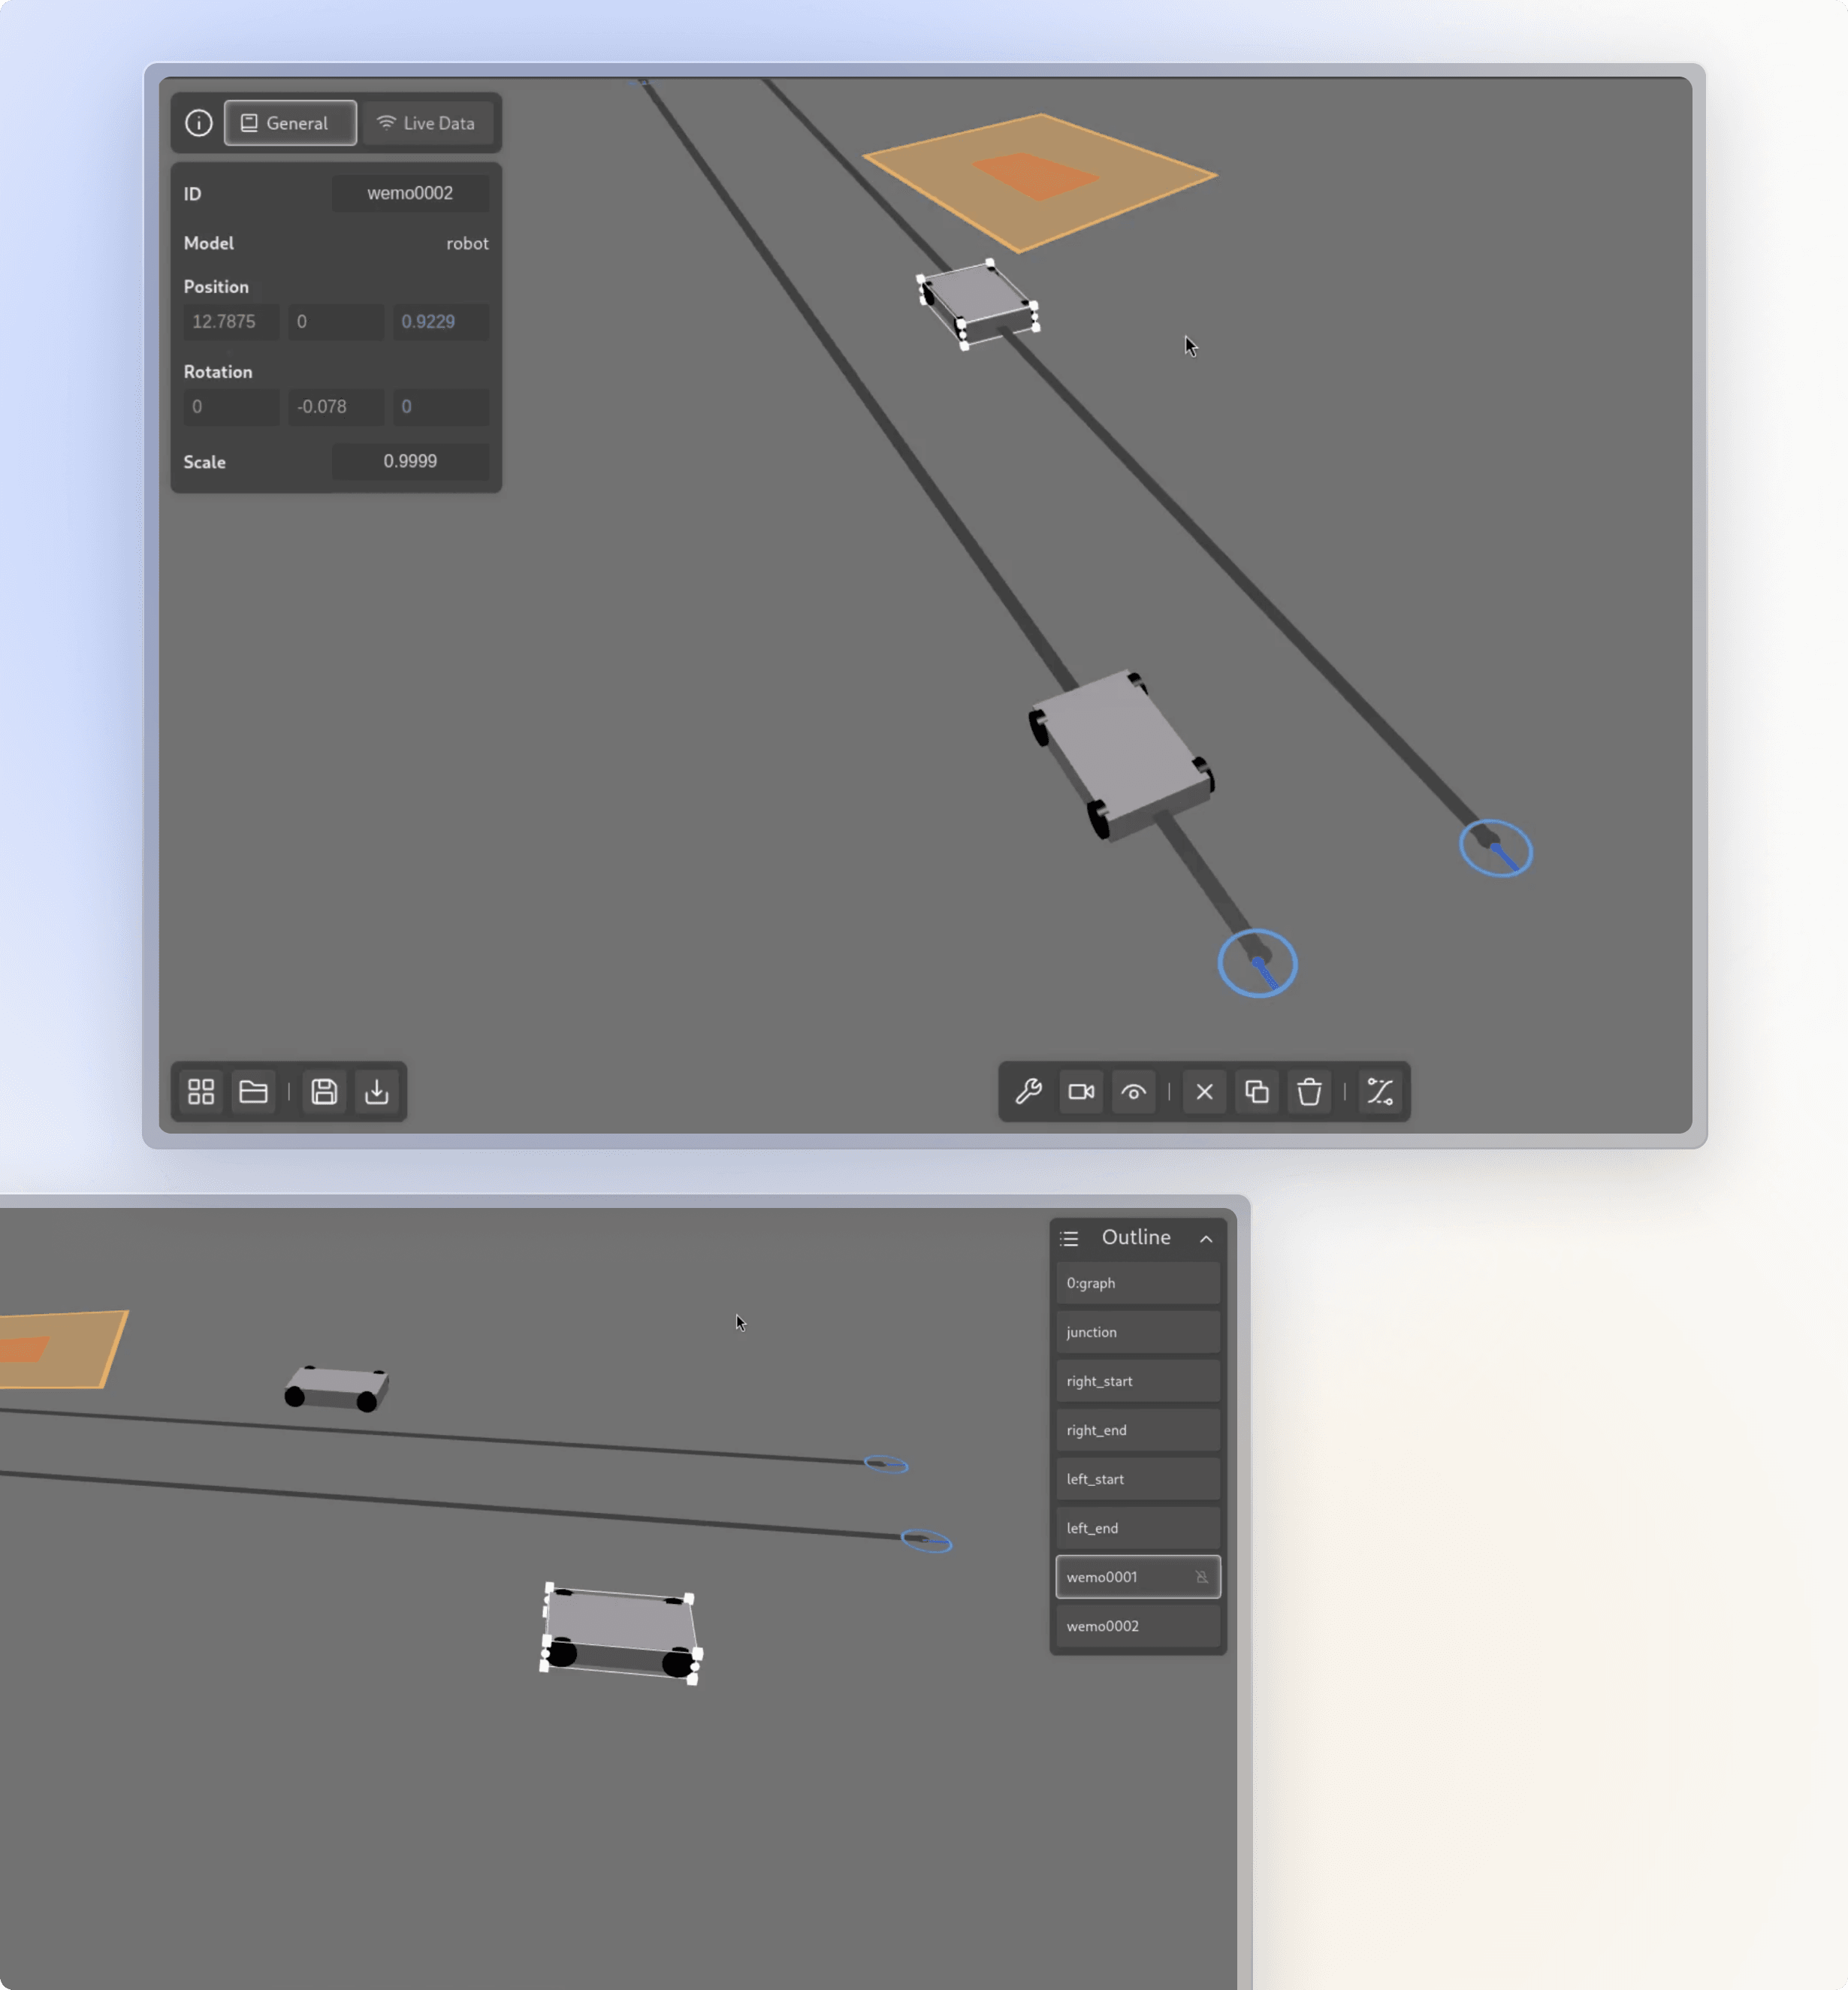The image size is (1848, 1990).
Task: Select left_start in Outline
Action: (x=1138, y=1479)
